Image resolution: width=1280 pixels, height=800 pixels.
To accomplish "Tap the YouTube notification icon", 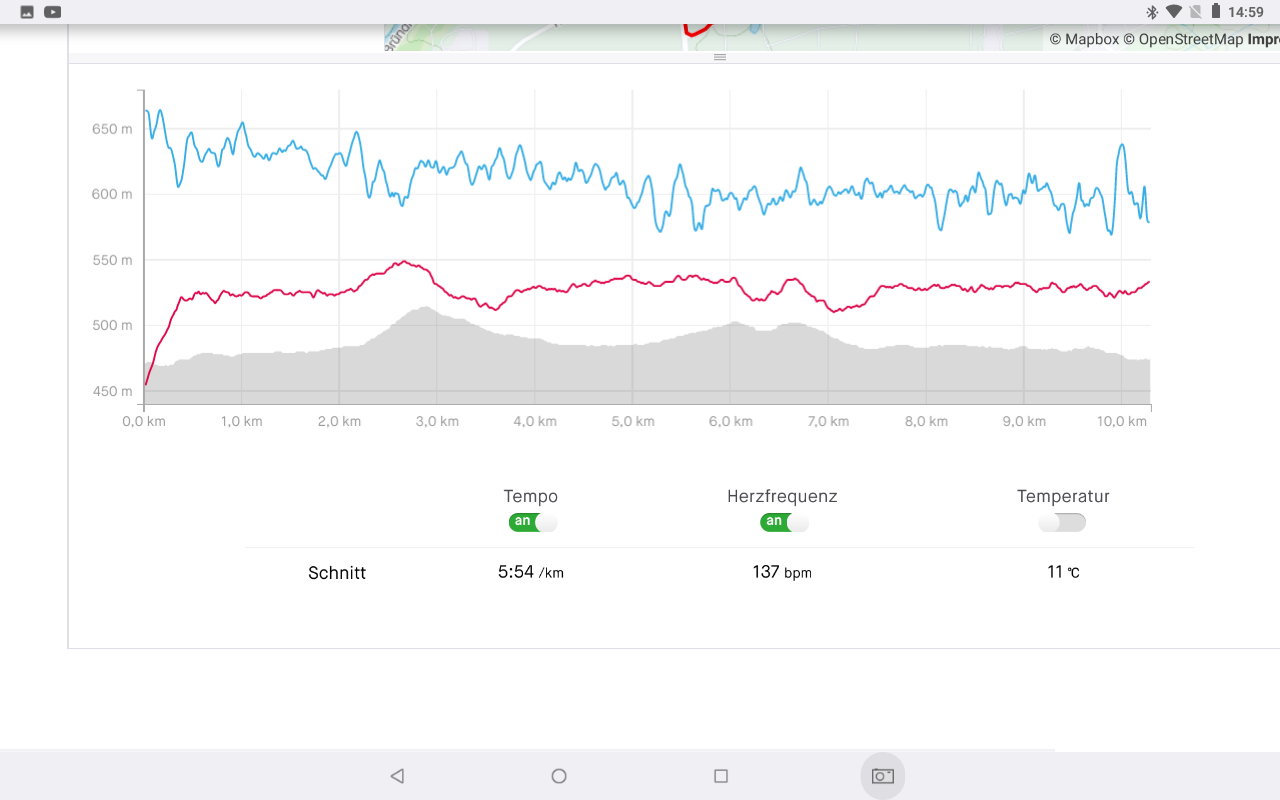I will [53, 12].
